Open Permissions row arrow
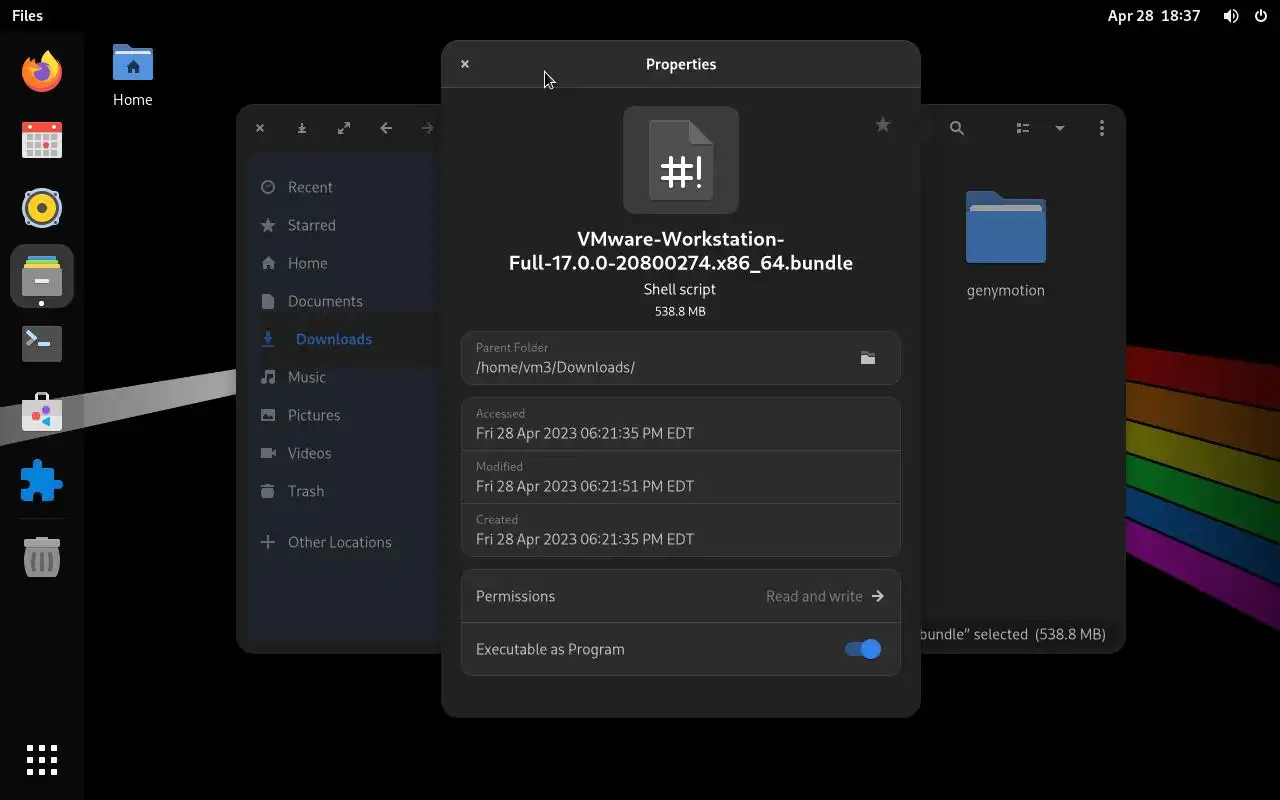The image size is (1280, 800). 877,596
